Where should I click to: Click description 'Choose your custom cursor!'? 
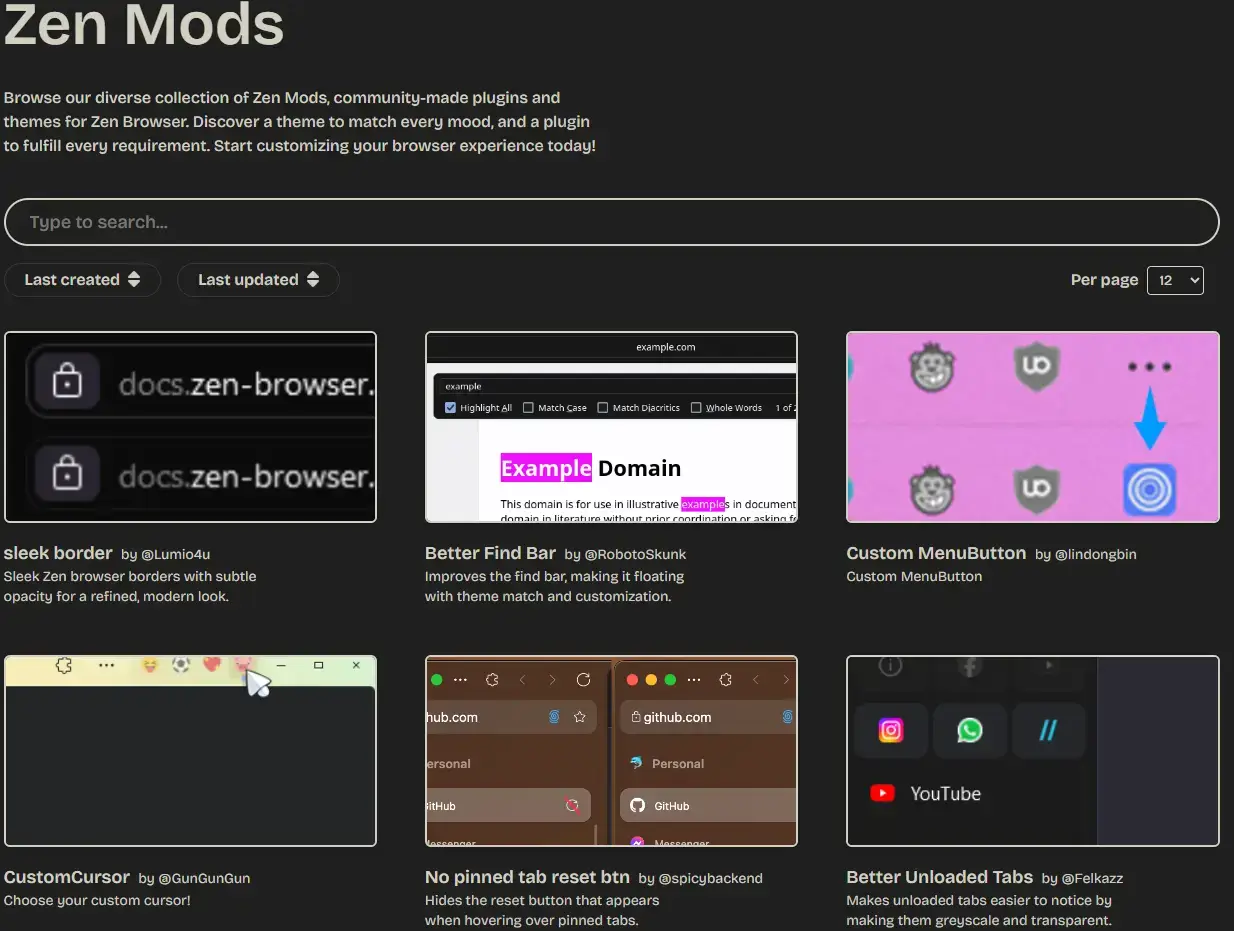pyautogui.click(x=97, y=900)
